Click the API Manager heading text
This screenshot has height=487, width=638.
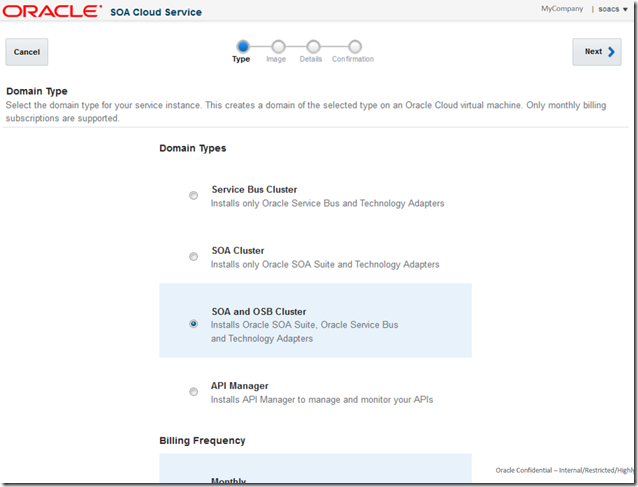pos(240,386)
